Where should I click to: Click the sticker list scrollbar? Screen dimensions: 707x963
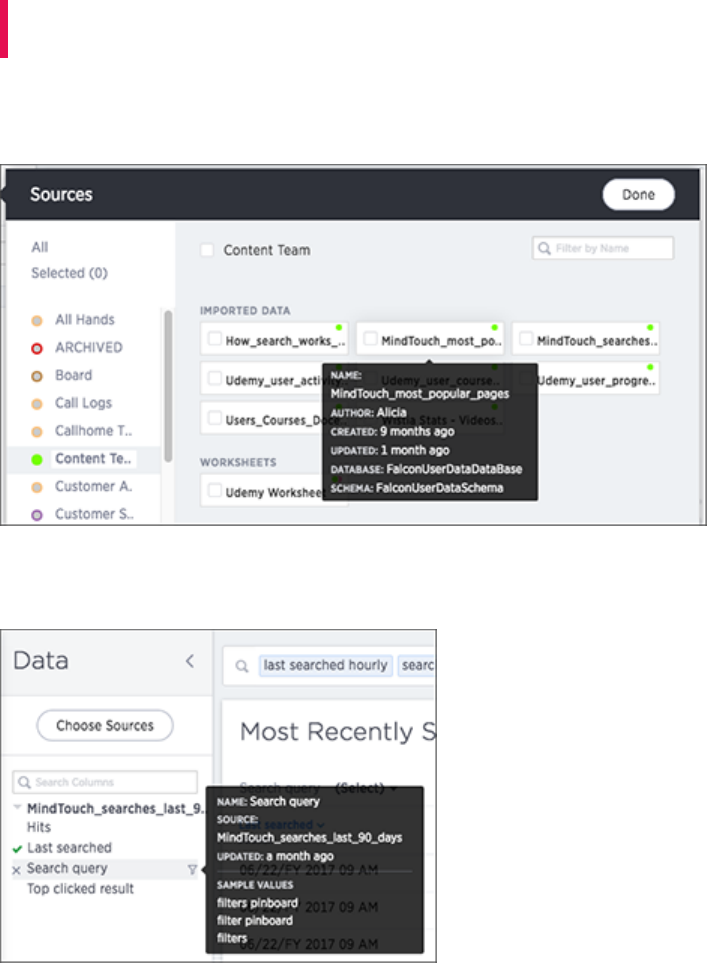coord(168,386)
